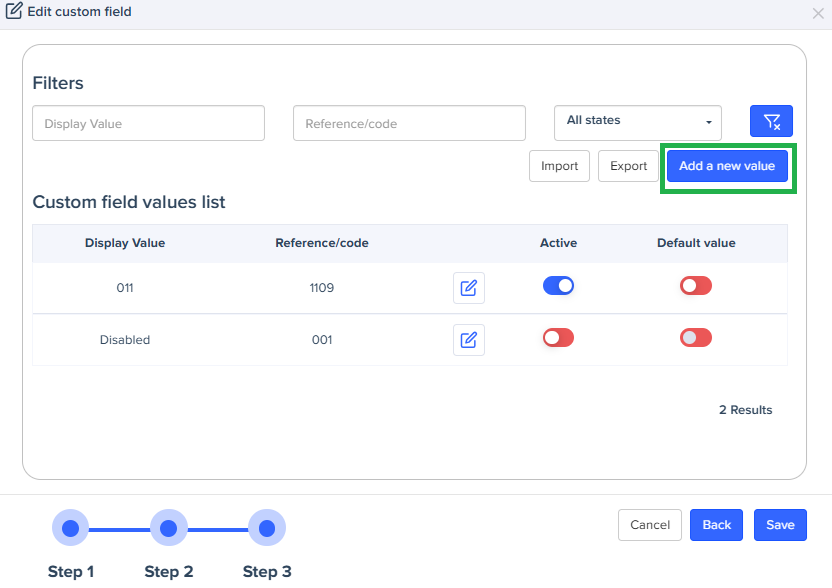Set Disabled as the default value
The width and height of the screenshot is (832, 588).
695,338
